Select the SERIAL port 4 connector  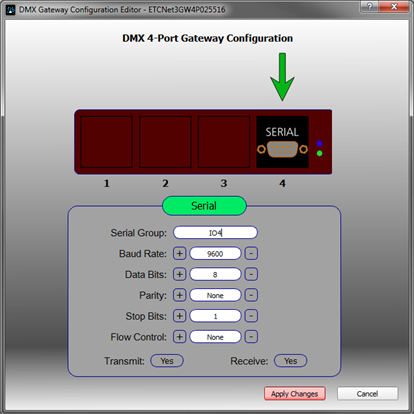point(282,142)
